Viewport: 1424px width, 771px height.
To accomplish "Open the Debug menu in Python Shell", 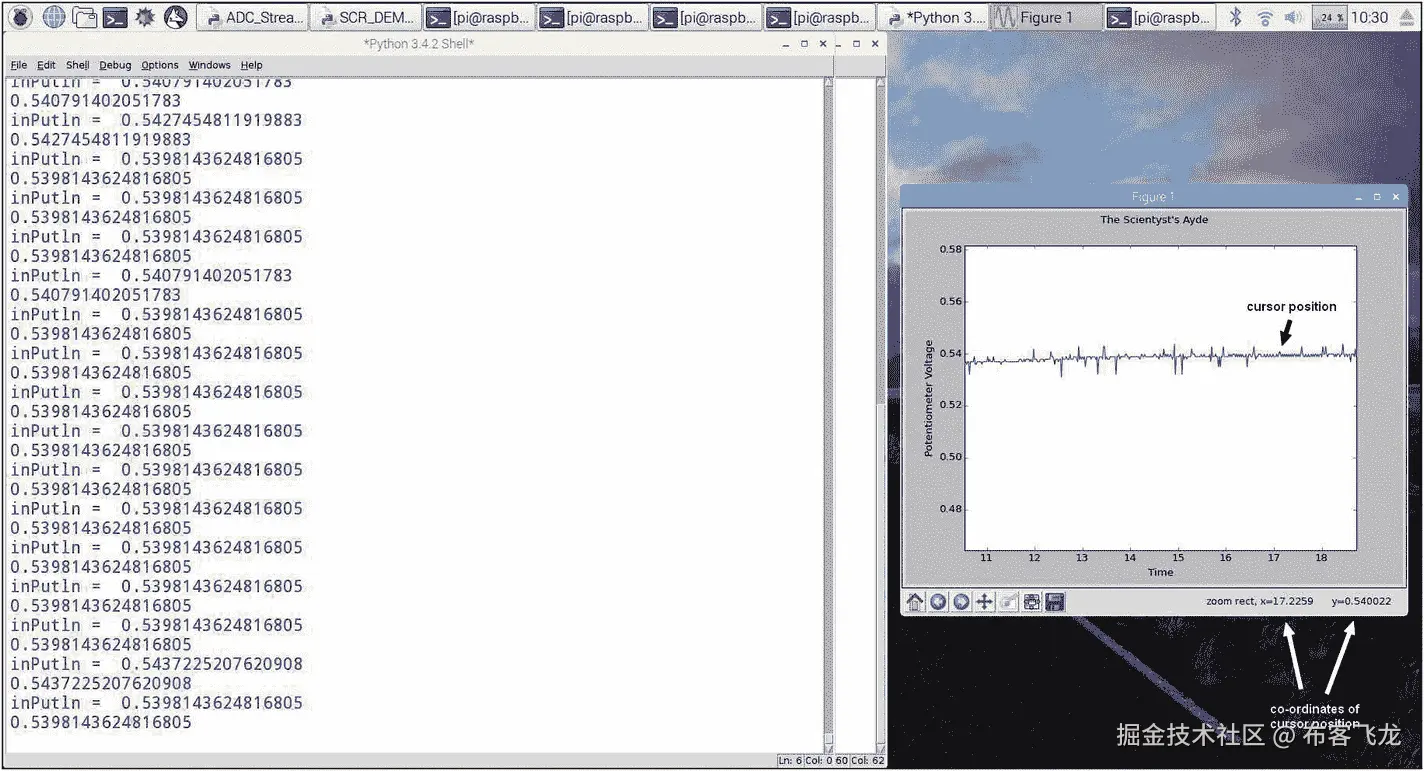I will click(x=114, y=64).
